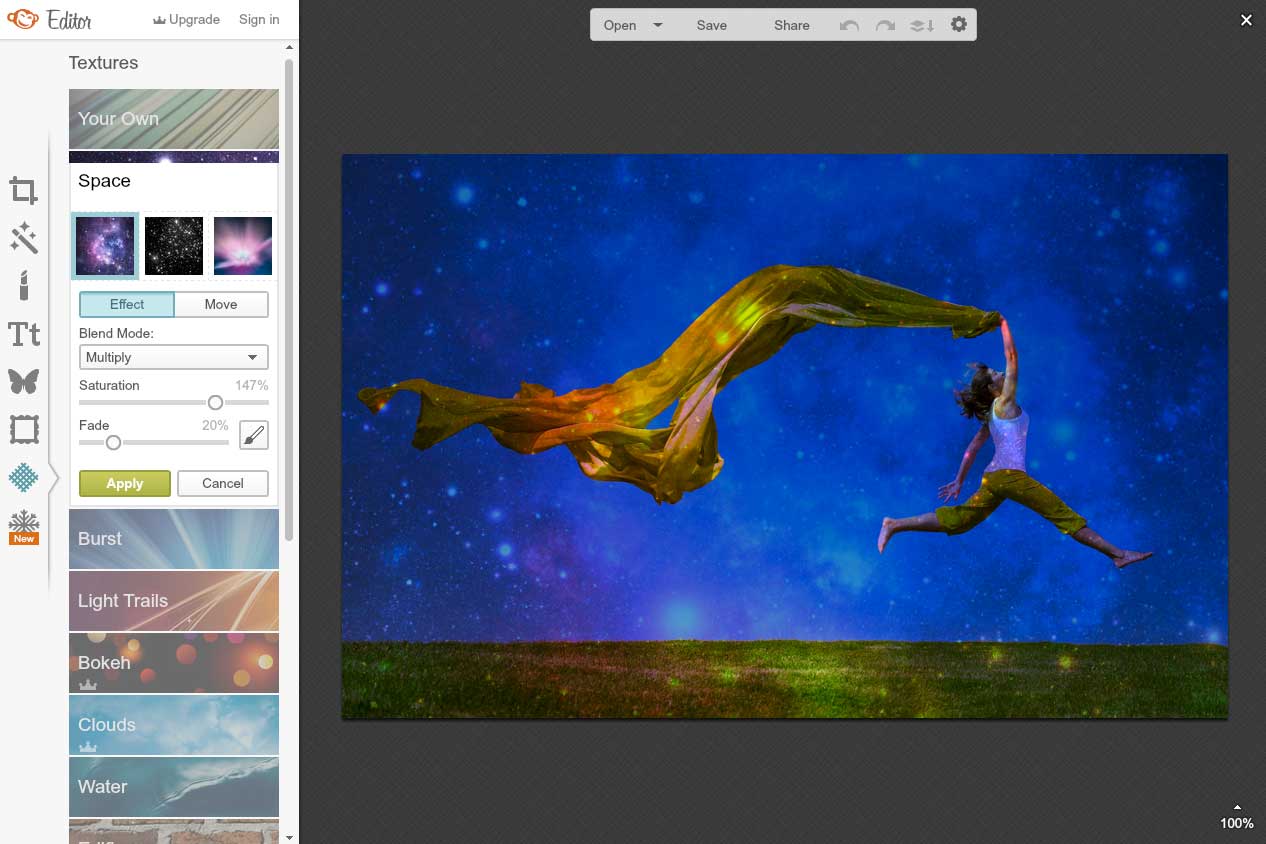1266x844 pixels.
Task: Apply the Space texture
Action: (125, 483)
